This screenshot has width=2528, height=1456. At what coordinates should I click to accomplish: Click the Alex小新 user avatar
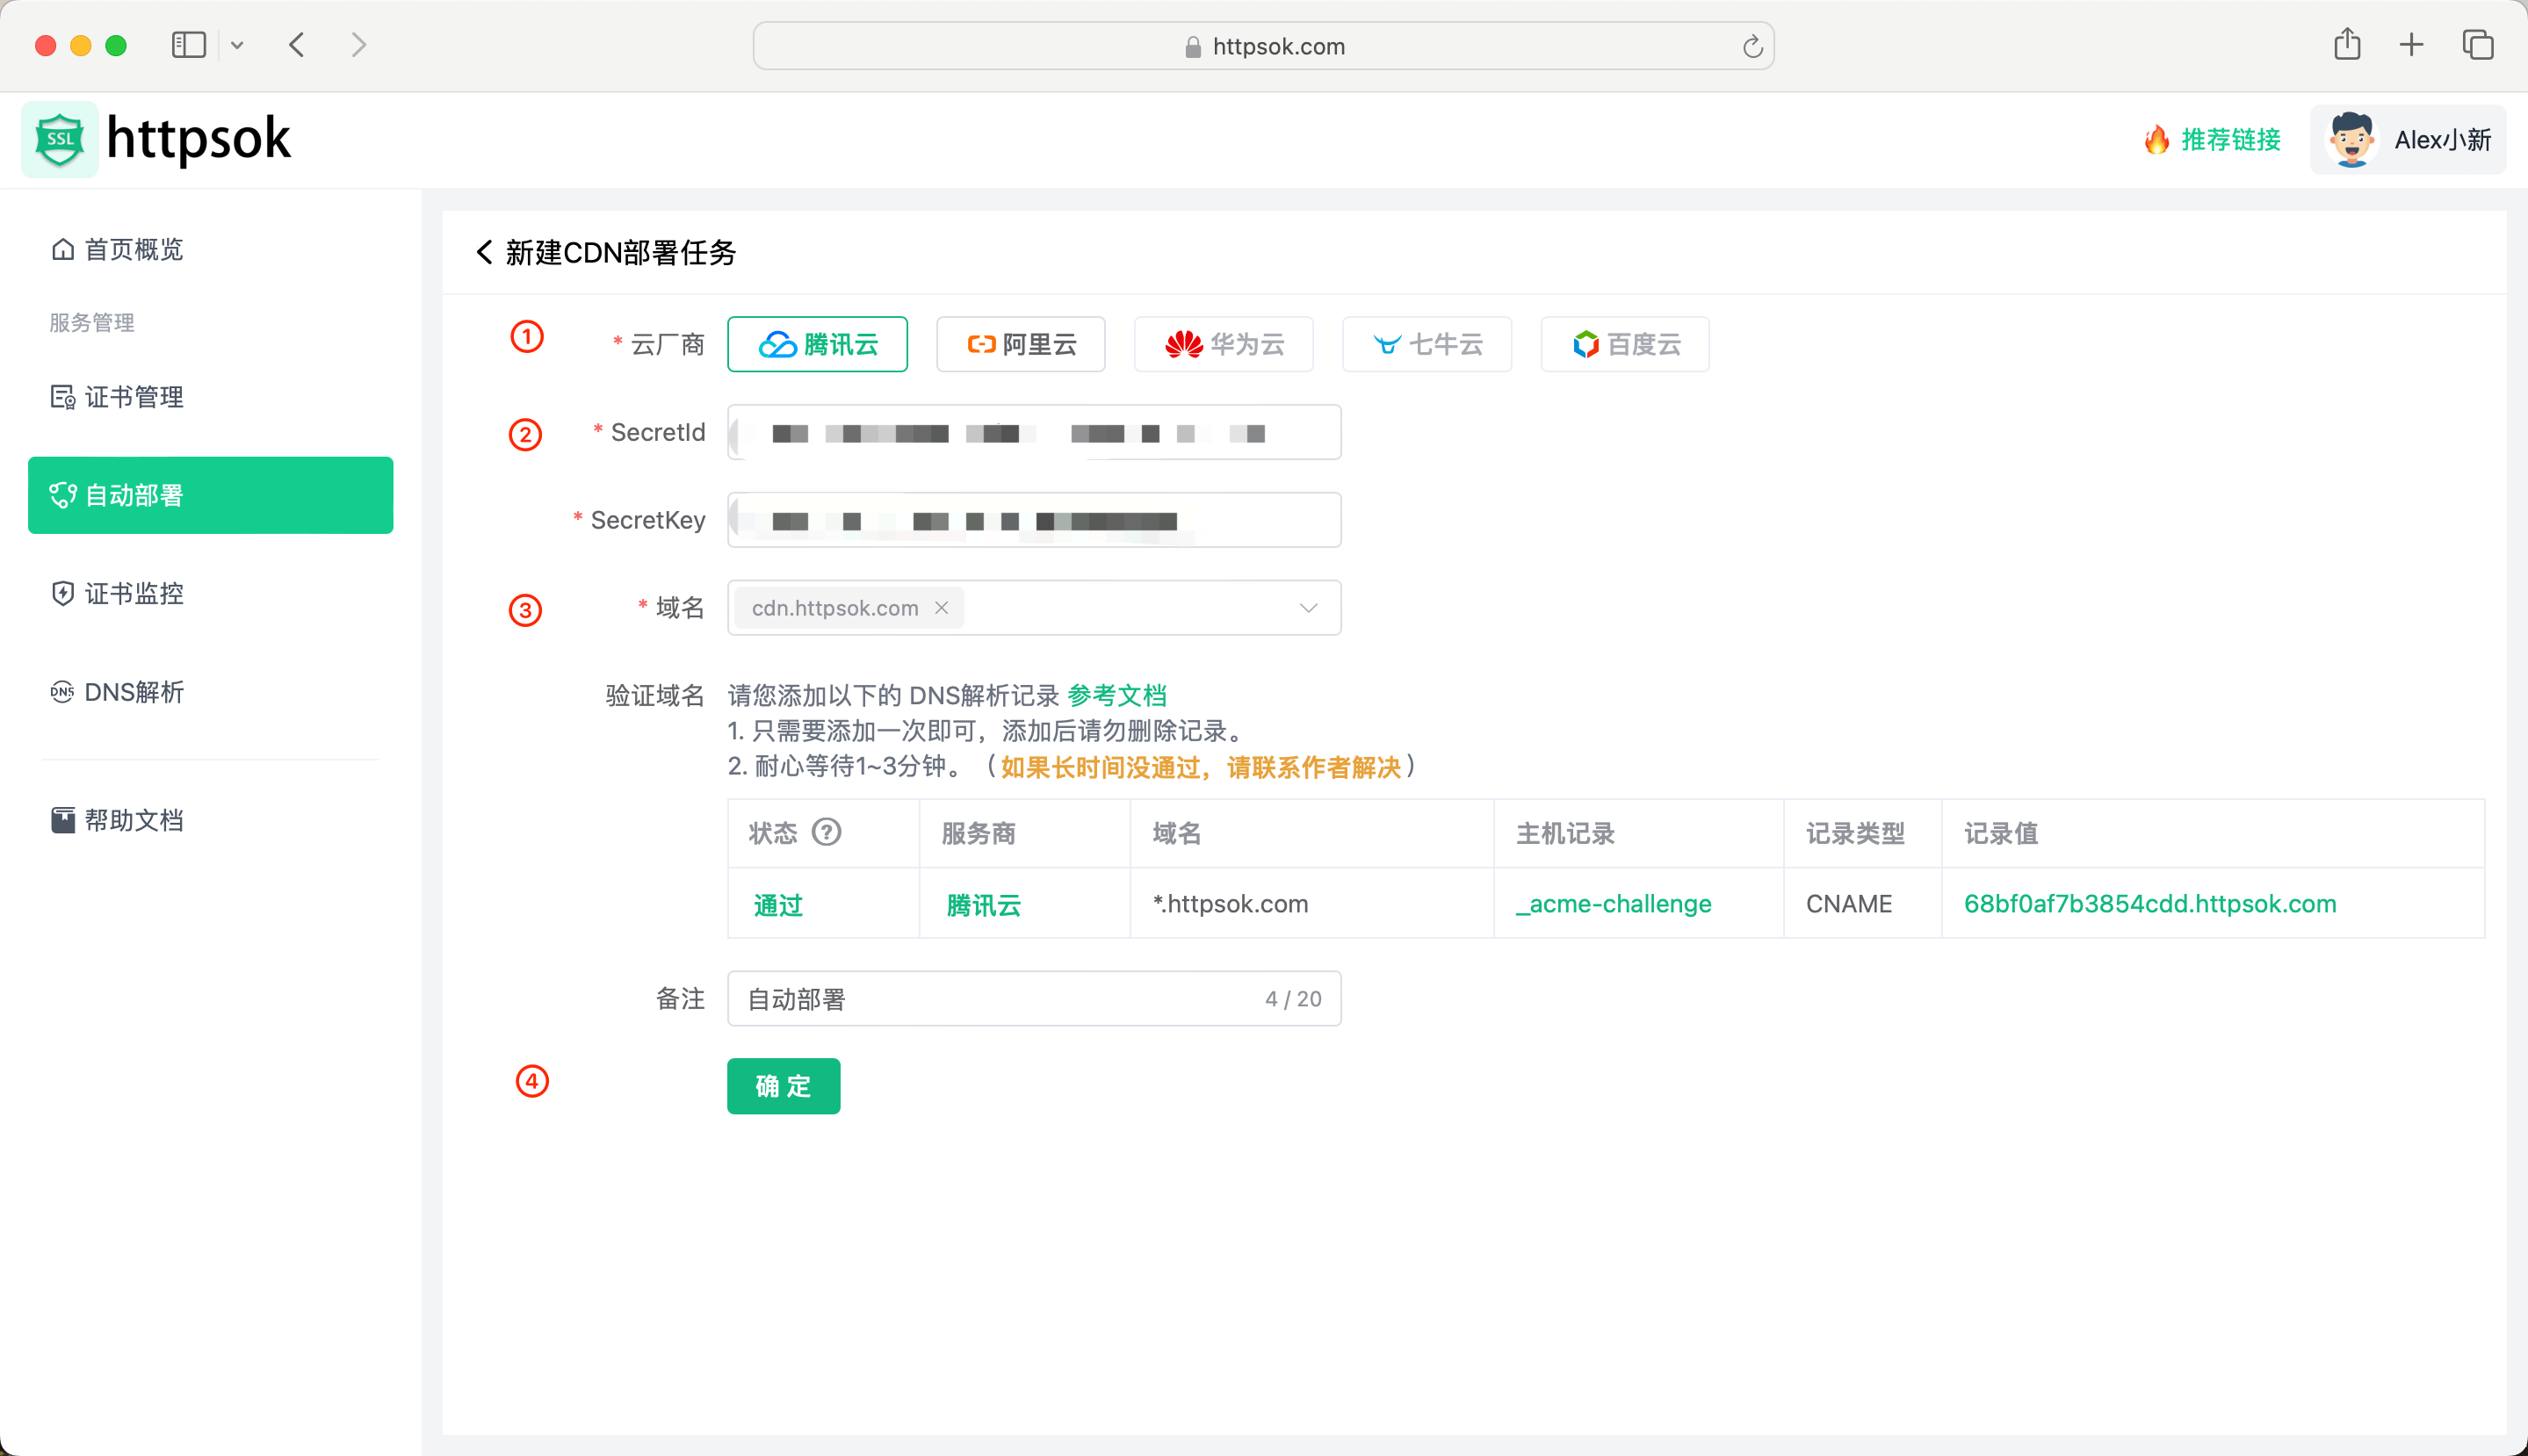pos(2351,139)
